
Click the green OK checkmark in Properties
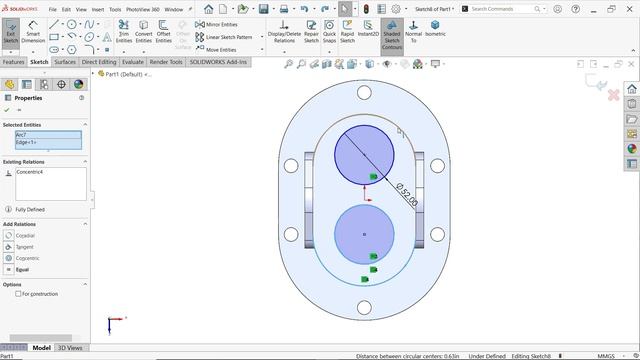coord(7,110)
